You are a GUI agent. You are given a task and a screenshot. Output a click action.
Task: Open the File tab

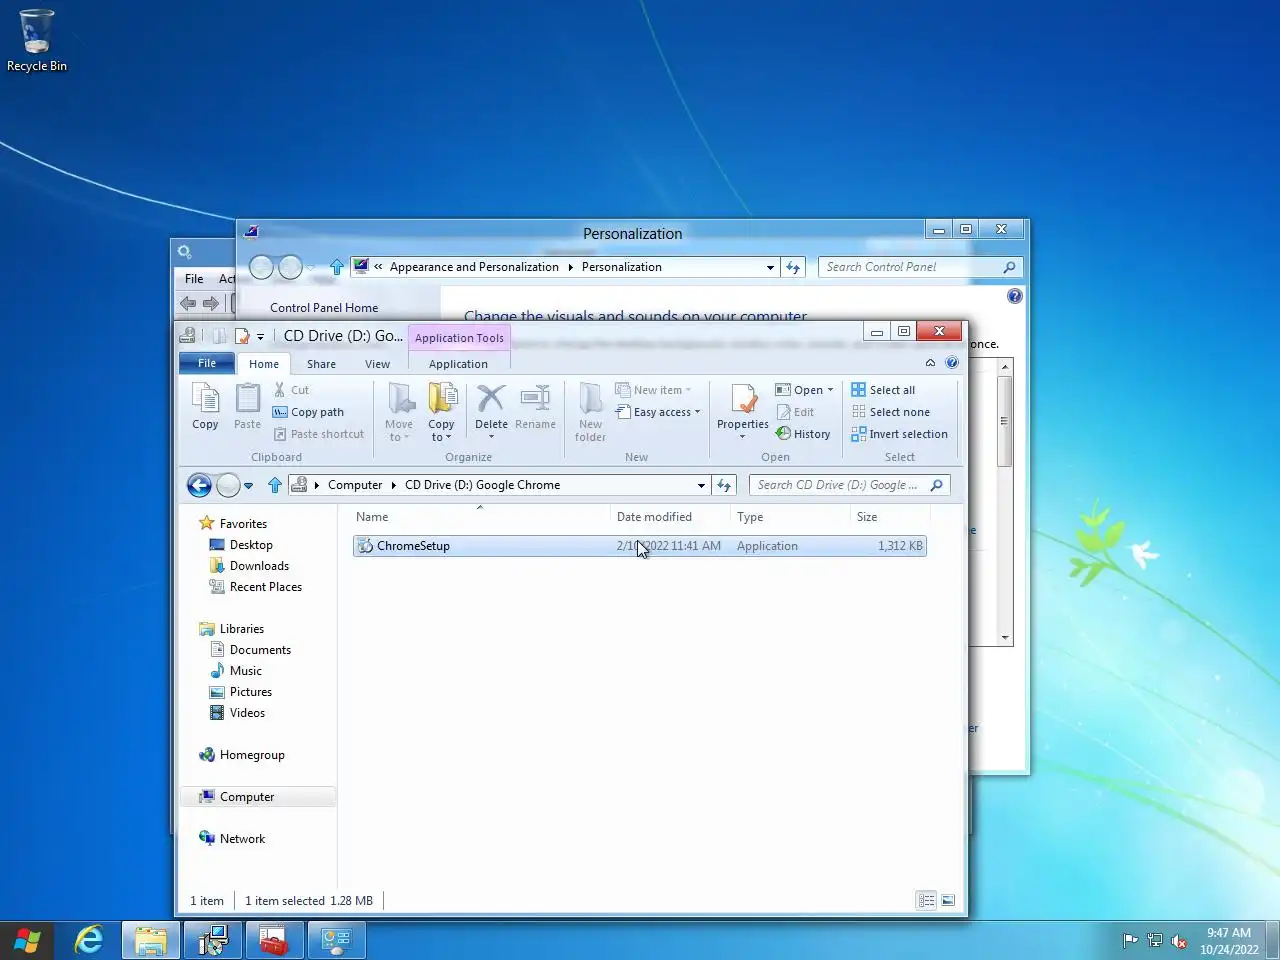pyautogui.click(x=207, y=363)
